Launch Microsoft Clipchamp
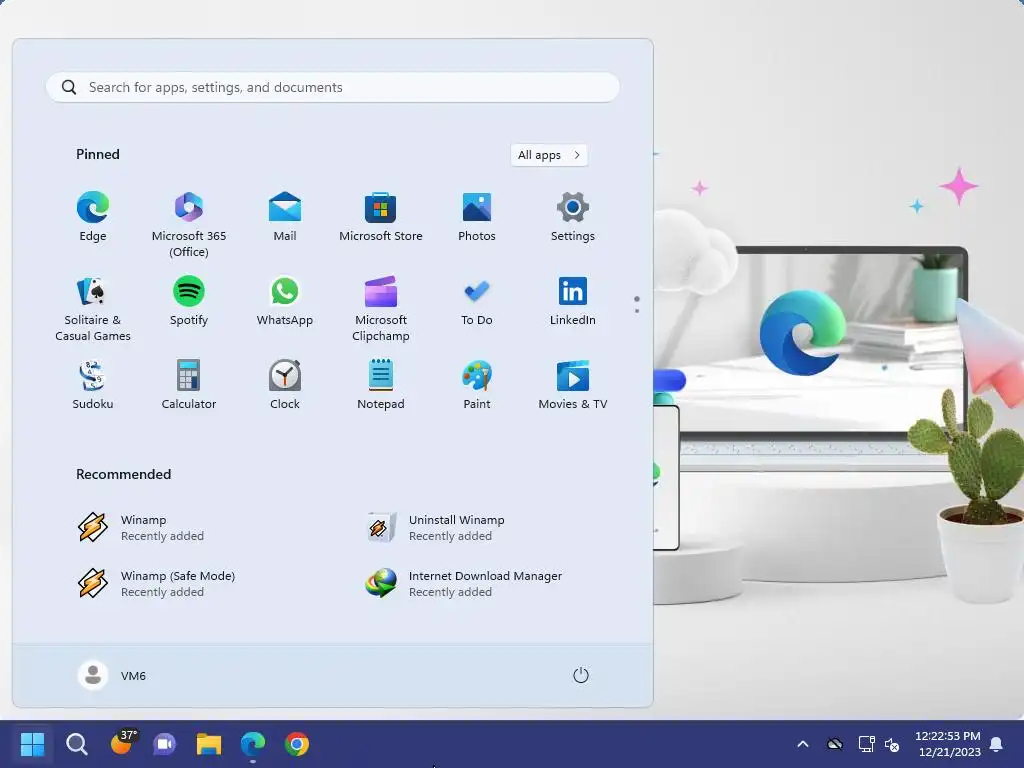Viewport: 1024px width, 768px height. click(381, 308)
